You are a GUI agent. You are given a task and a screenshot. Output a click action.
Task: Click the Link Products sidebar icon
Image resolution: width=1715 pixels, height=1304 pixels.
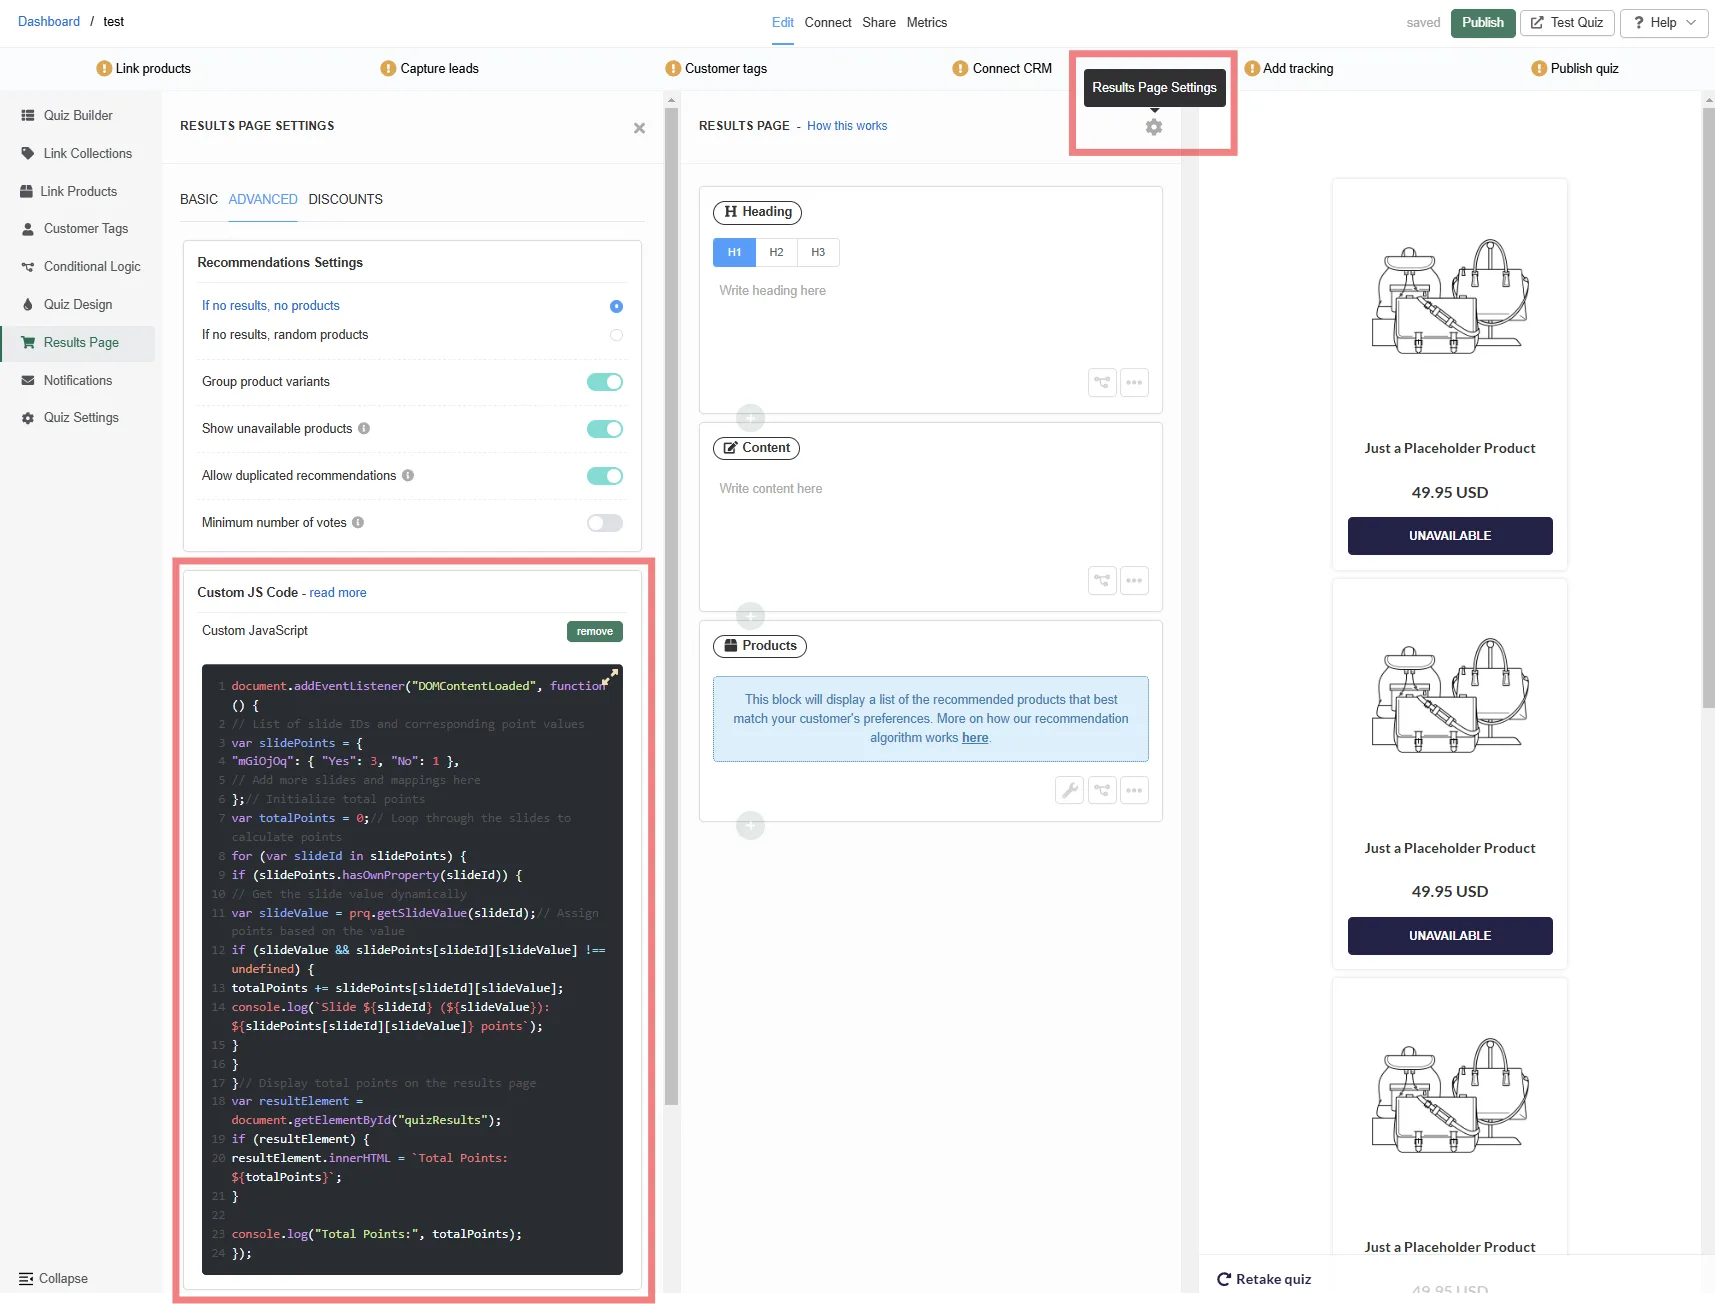pos(27,191)
